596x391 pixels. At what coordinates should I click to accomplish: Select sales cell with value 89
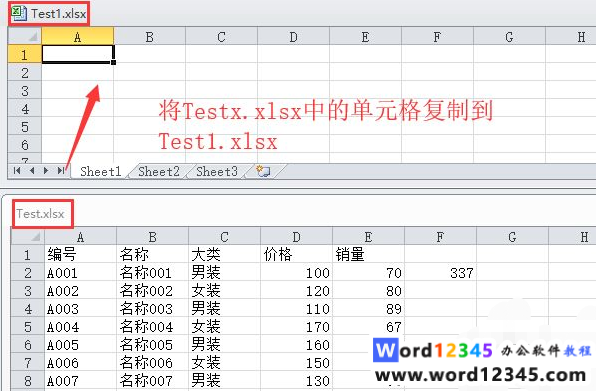click(368, 309)
